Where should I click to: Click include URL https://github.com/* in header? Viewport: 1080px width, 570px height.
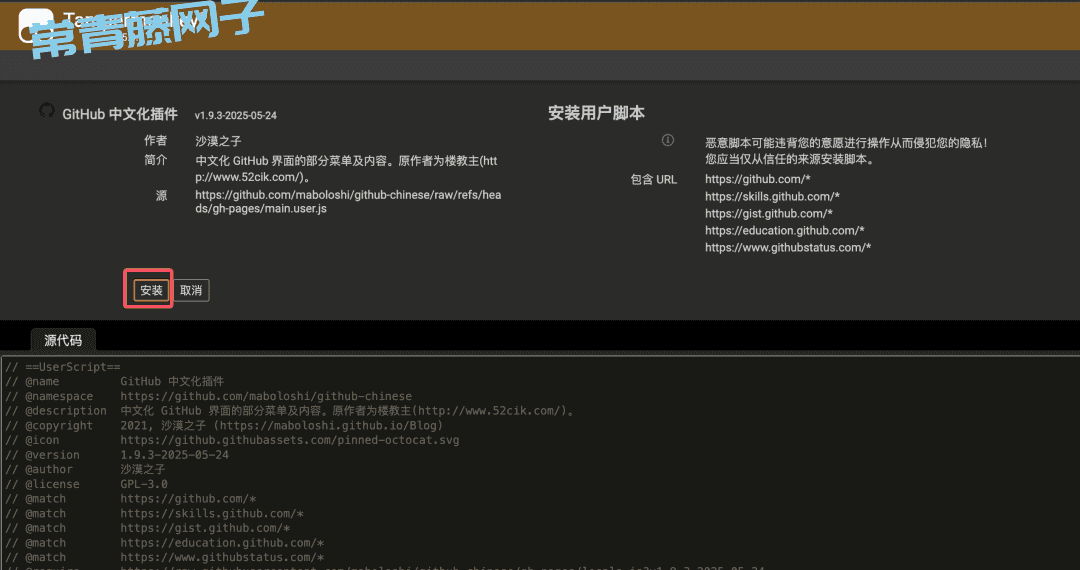(x=758, y=180)
